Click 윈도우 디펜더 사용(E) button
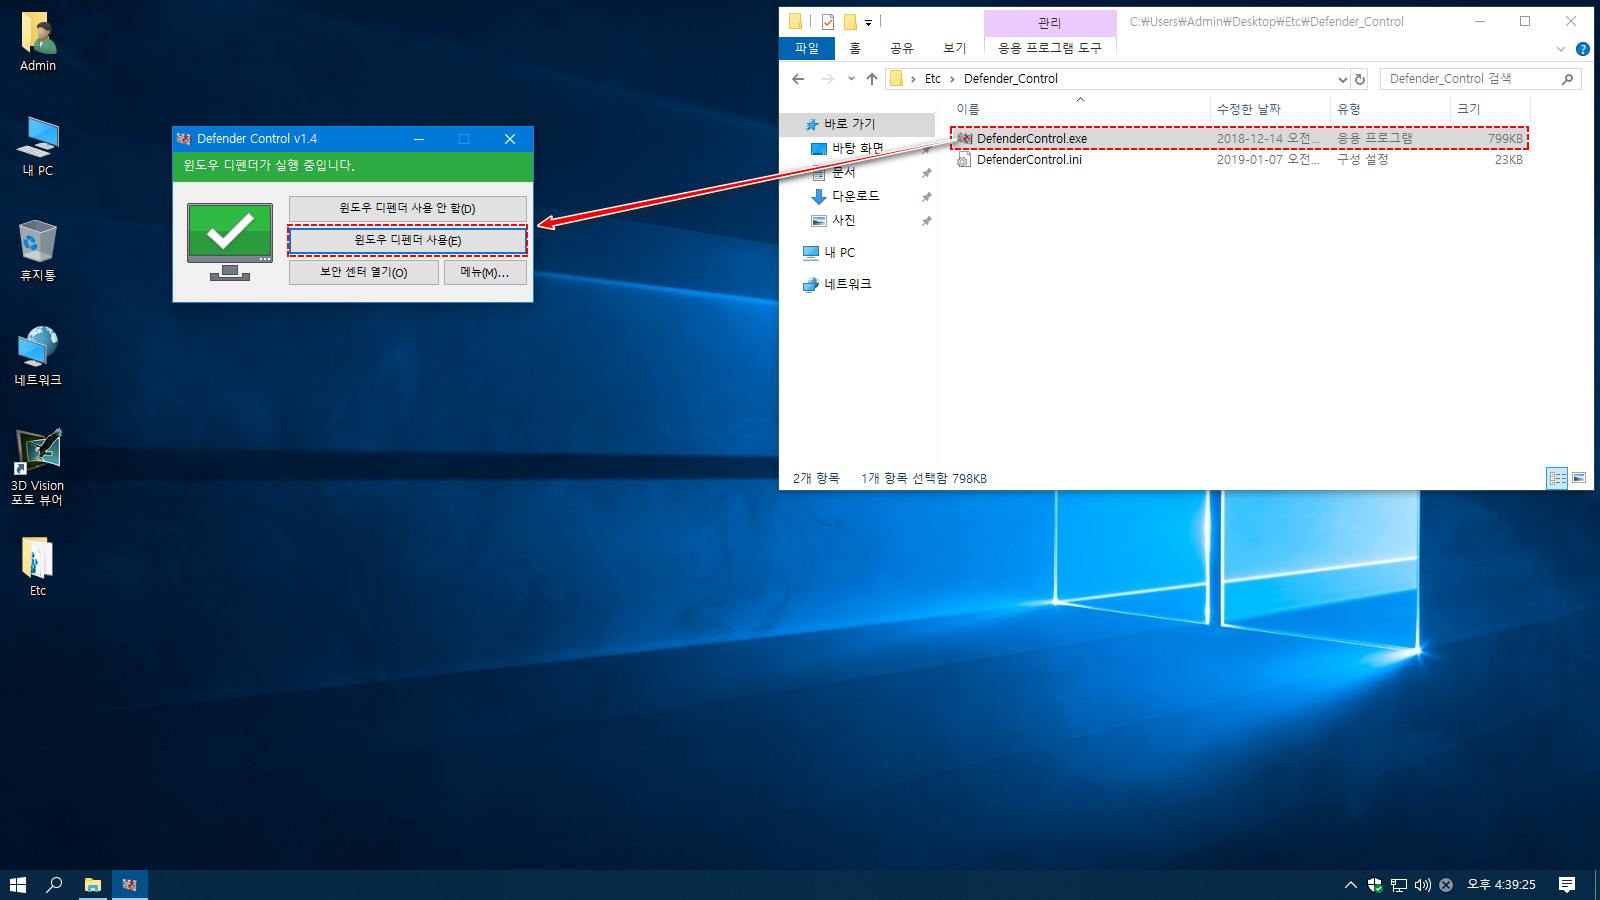 tap(407, 240)
